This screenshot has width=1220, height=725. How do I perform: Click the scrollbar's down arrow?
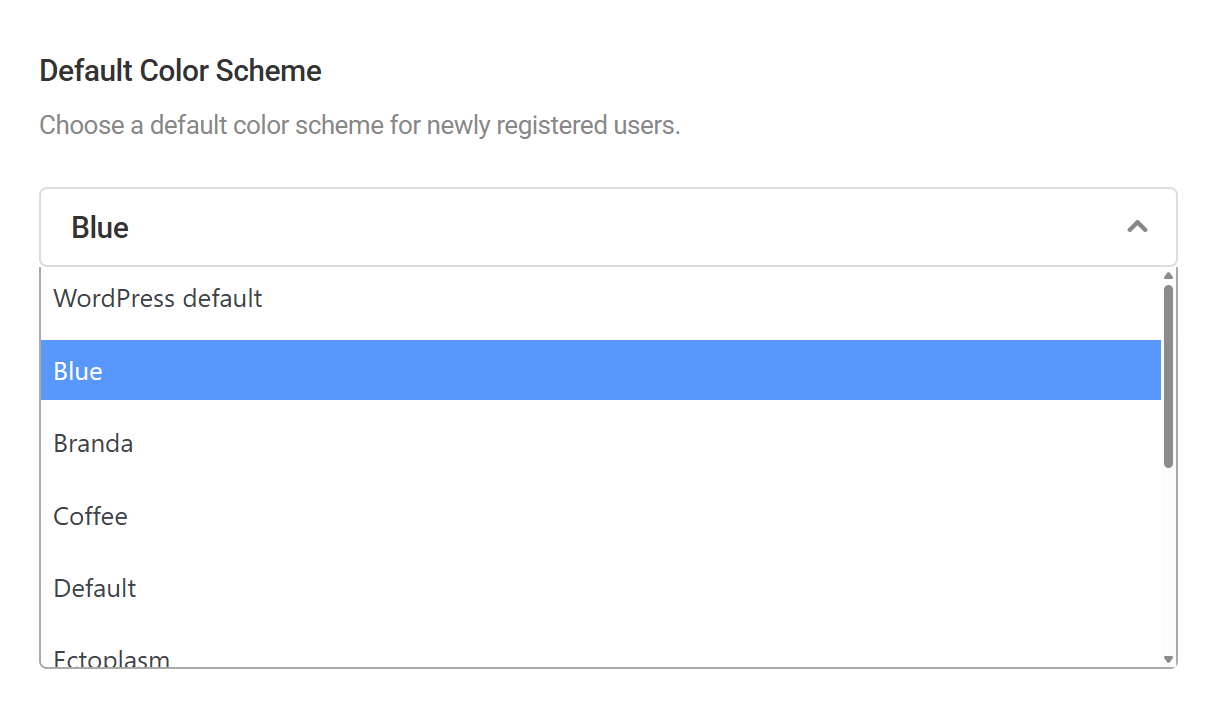point(1168,658)
